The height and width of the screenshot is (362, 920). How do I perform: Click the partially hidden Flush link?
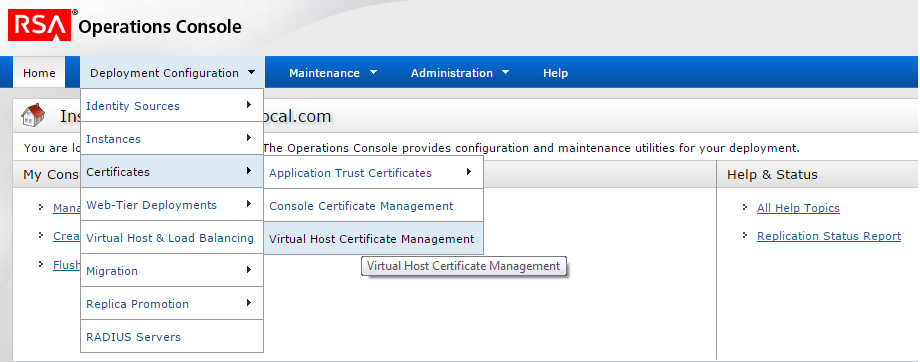(x=66, y=265)
